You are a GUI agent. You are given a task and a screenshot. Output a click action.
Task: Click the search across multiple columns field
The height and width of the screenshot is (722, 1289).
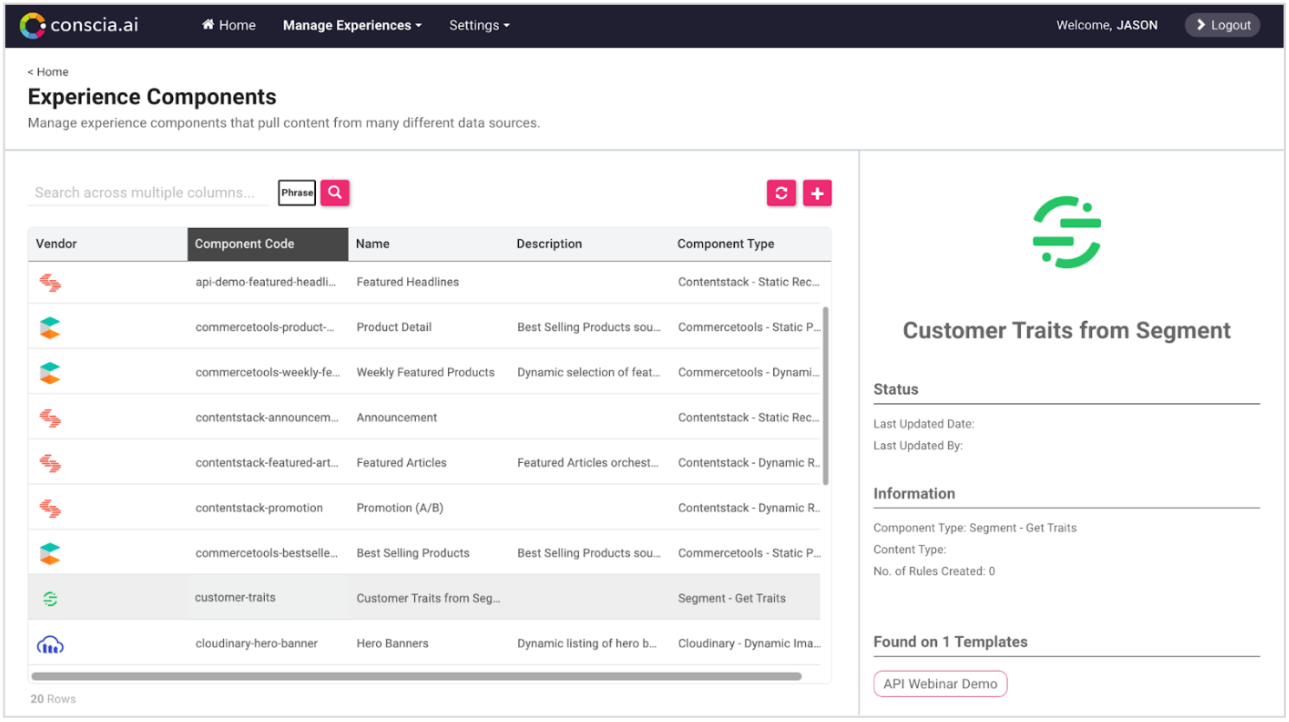(x=148, y=193)
